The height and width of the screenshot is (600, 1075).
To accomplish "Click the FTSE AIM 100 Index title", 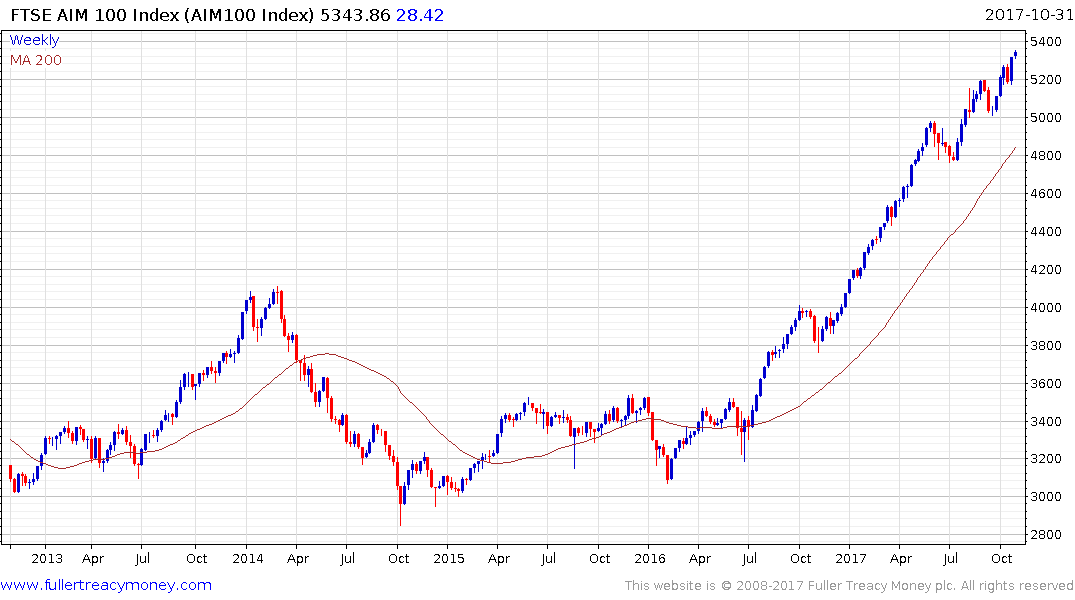I will [162, 14].
